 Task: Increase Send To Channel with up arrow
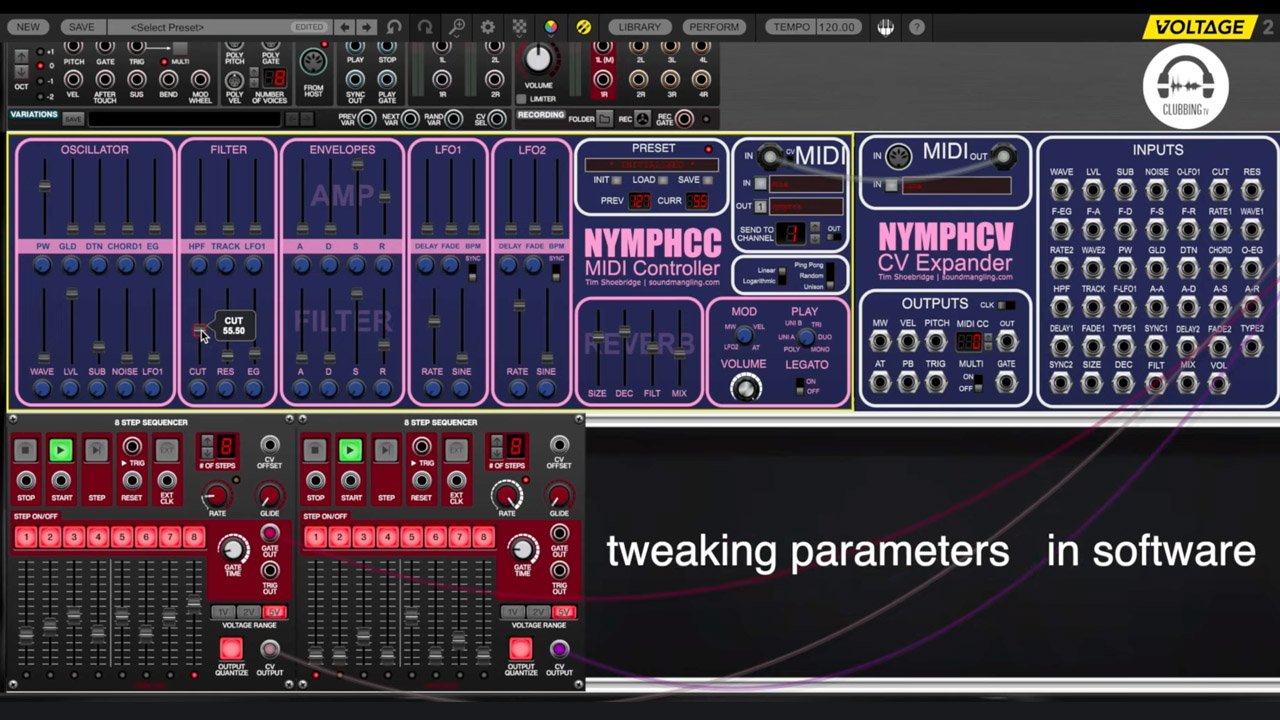815,228
